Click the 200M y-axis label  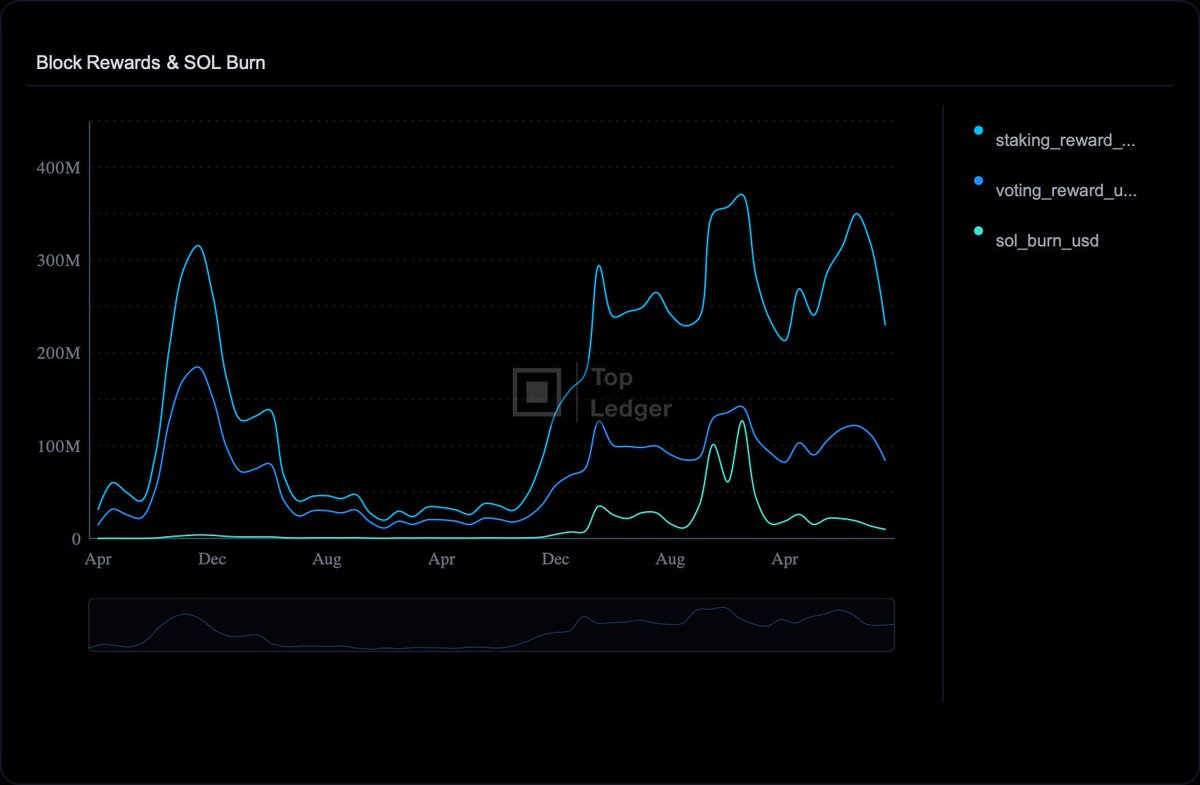tap(59, 354)
